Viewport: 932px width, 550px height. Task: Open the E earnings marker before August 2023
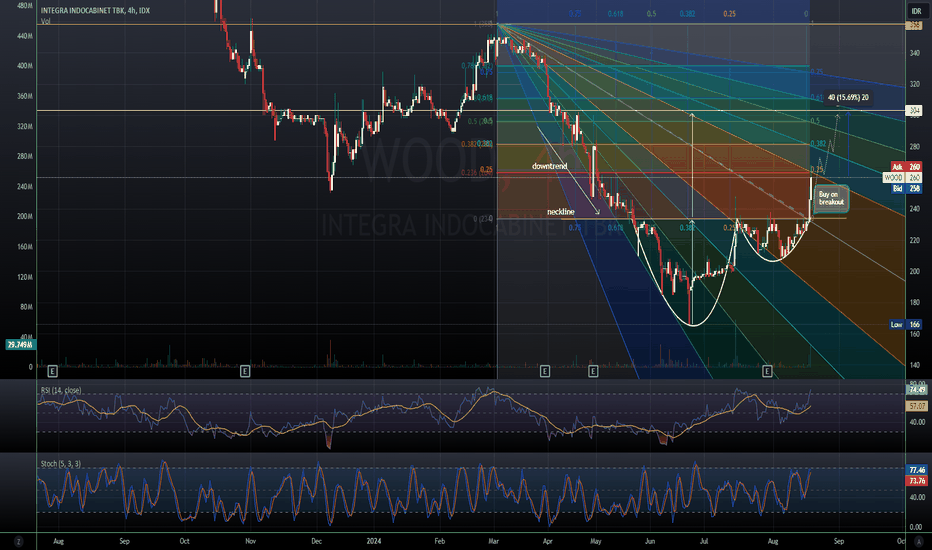(x=52, y=372)
